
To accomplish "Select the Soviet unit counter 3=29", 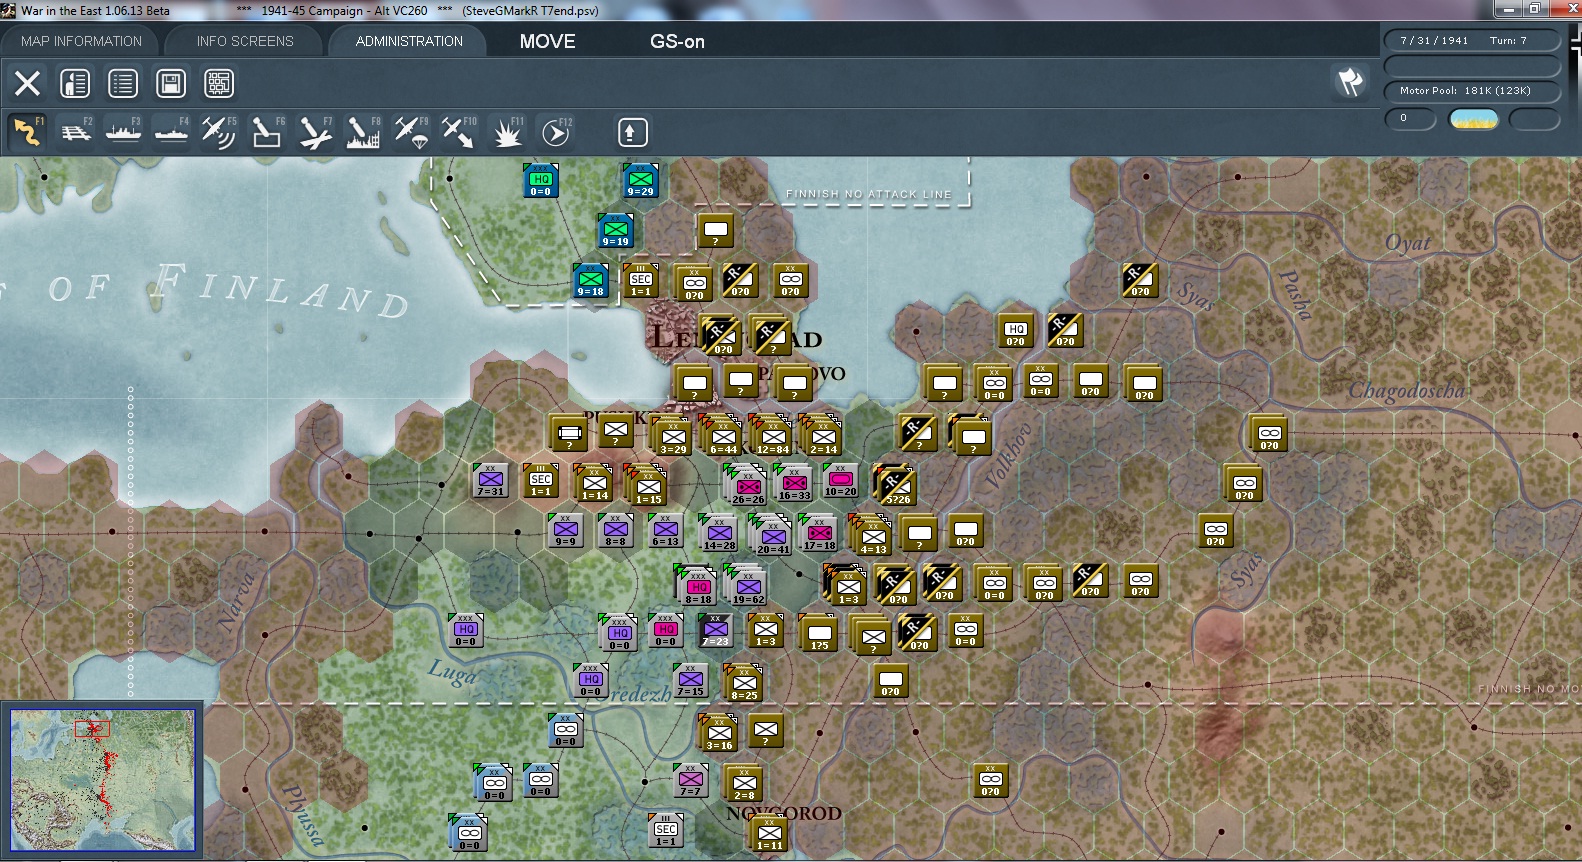I will tap(673, 437).
